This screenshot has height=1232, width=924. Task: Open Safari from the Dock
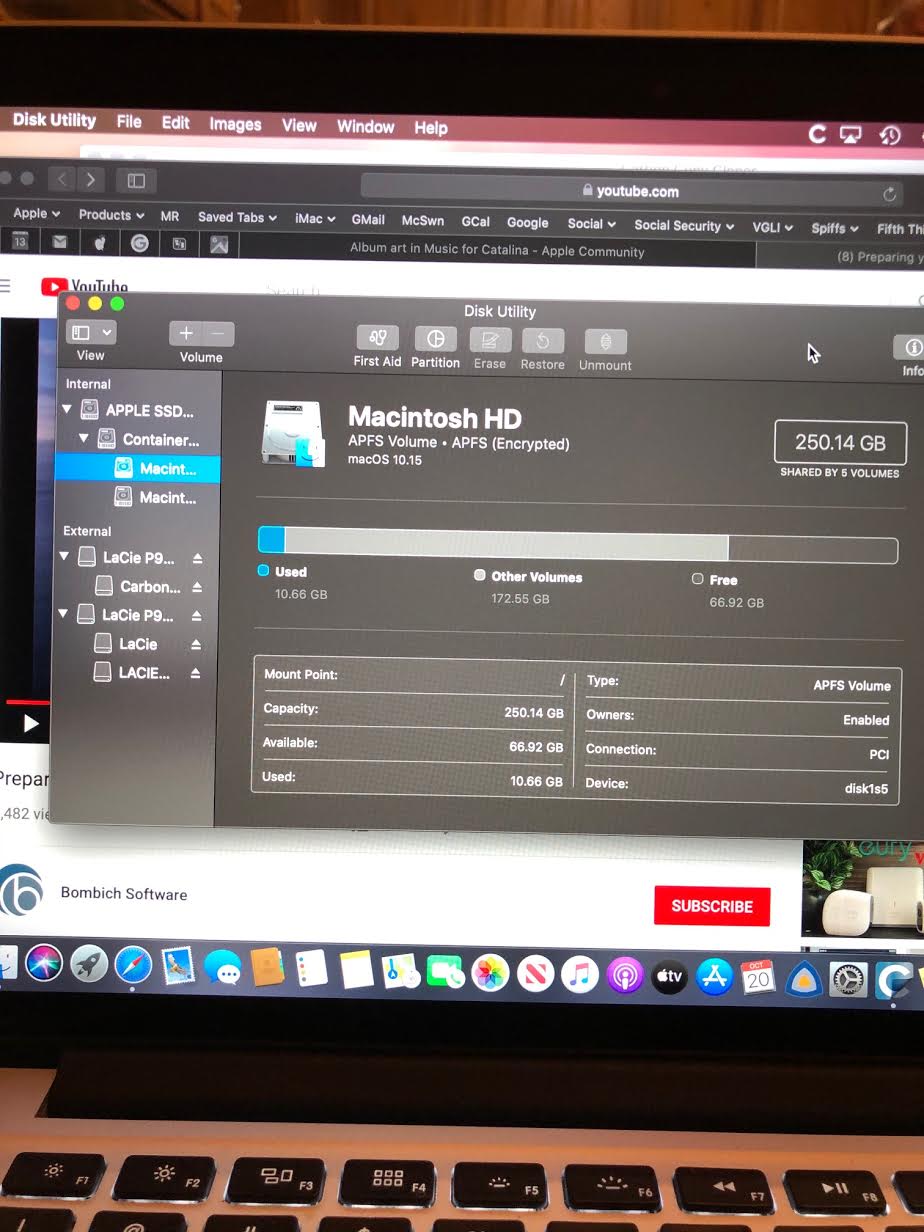134,964
